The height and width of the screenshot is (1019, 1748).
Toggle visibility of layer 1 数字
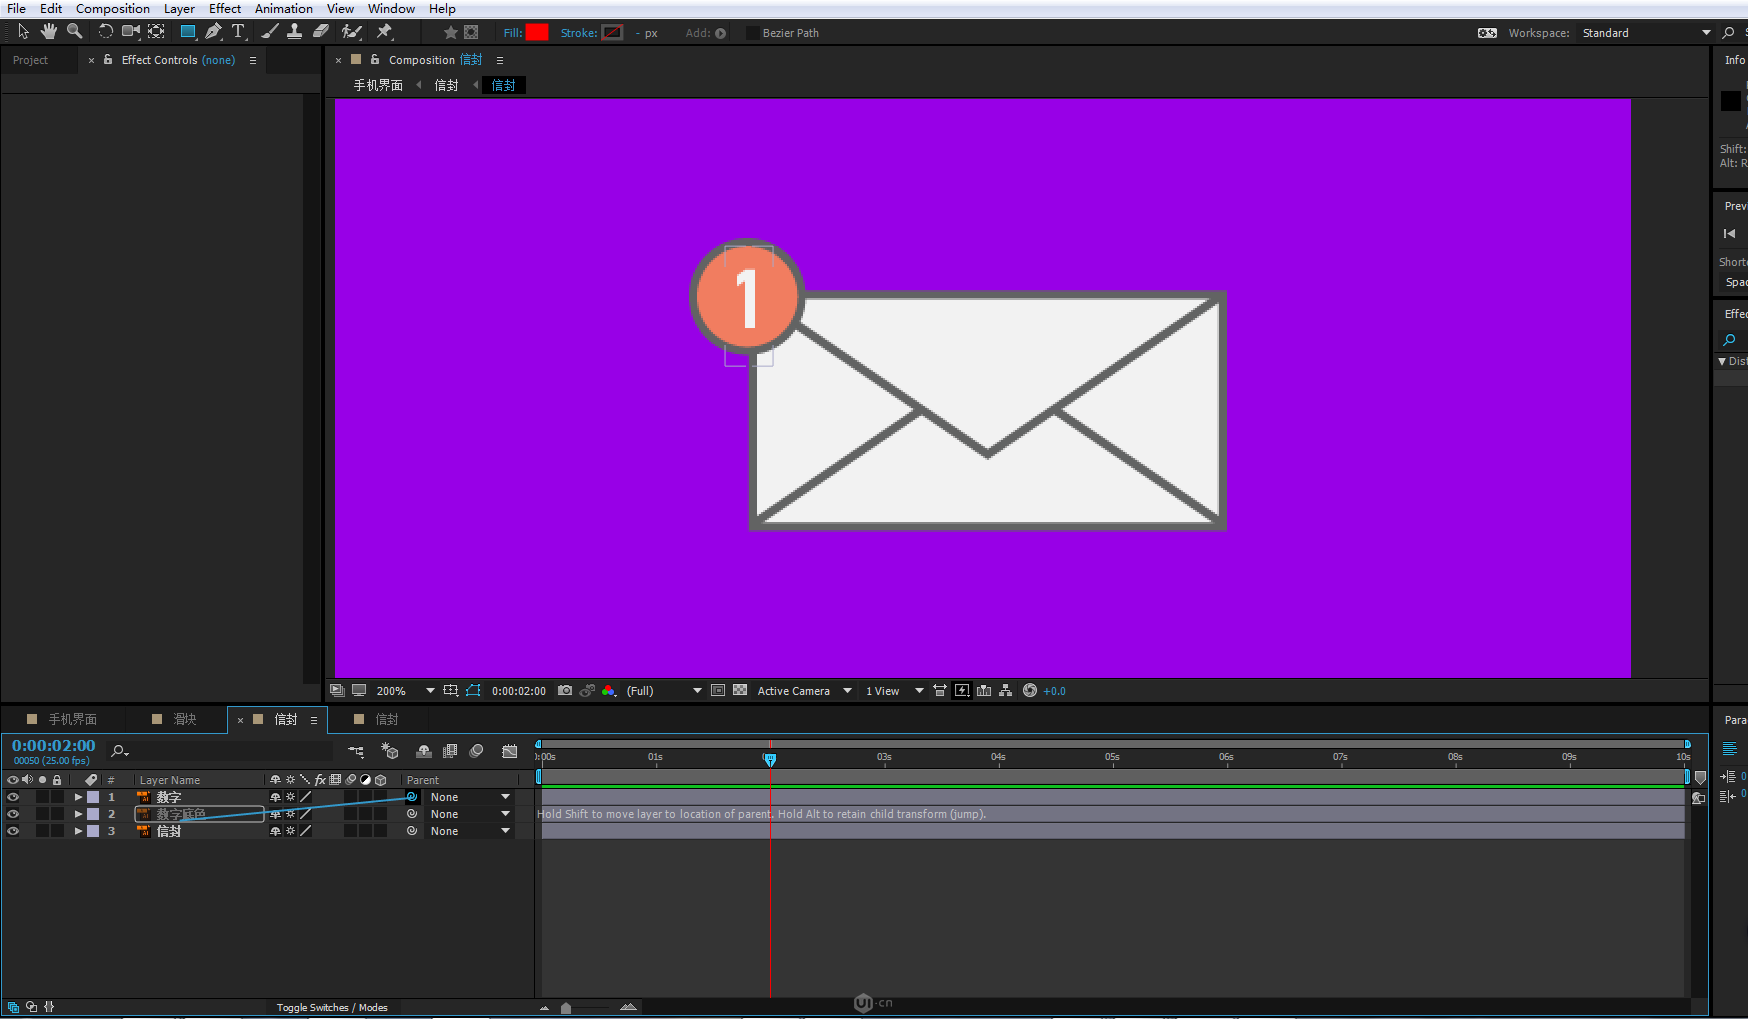tap(13, 797)
